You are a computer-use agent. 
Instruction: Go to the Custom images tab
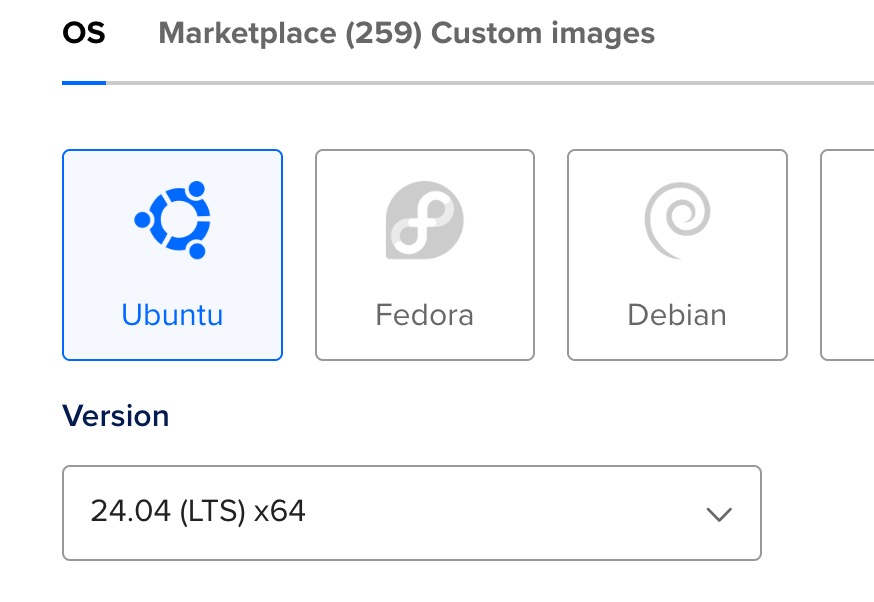pos(543,34)
